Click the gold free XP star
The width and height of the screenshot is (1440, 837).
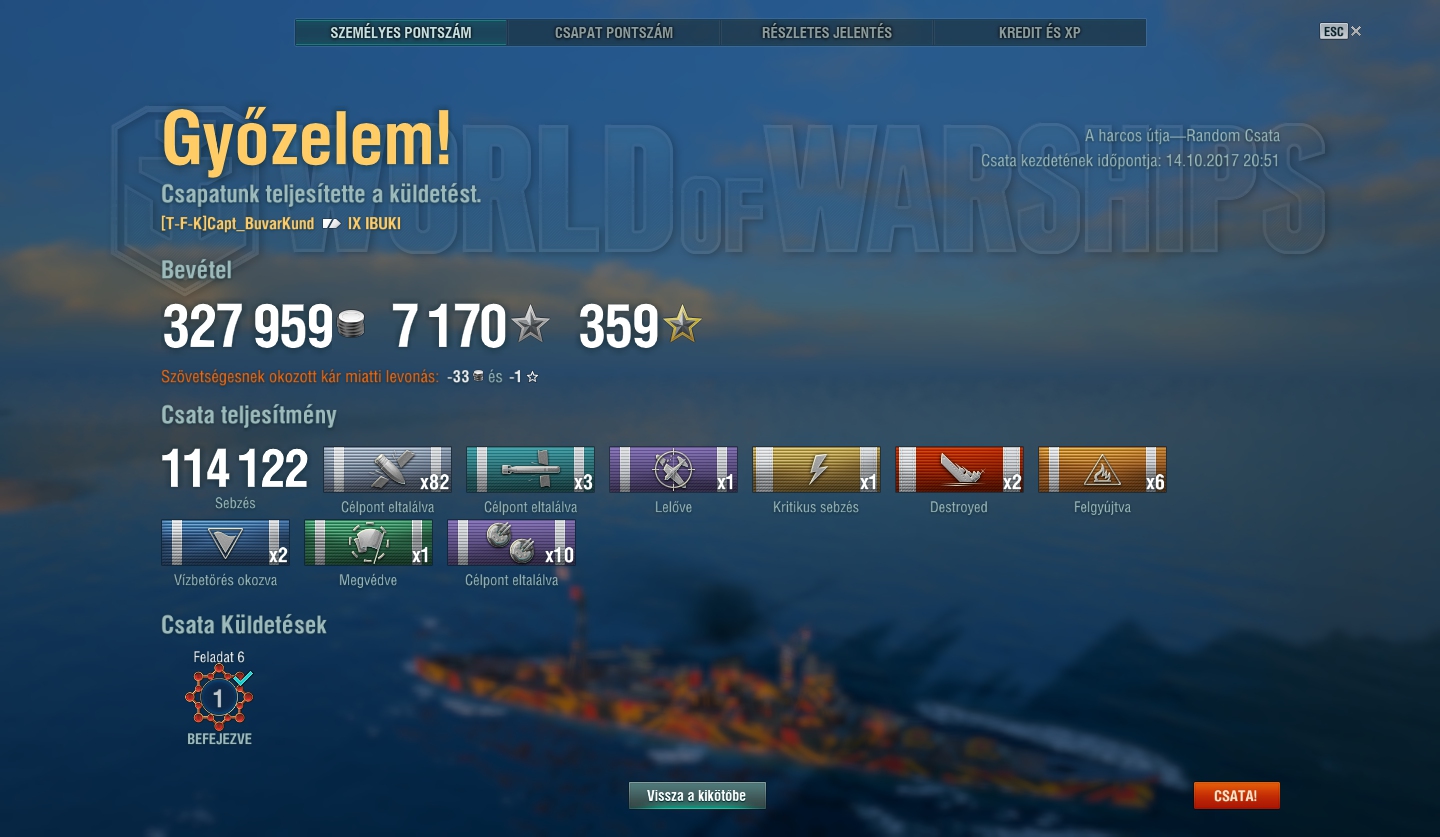pyautogui.click(x=683, y=324)
